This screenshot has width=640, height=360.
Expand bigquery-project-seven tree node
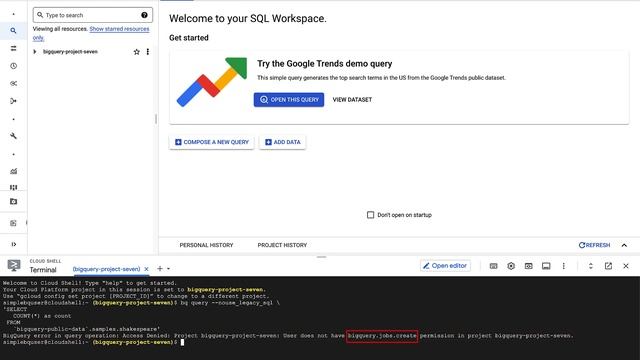[35, 52]
